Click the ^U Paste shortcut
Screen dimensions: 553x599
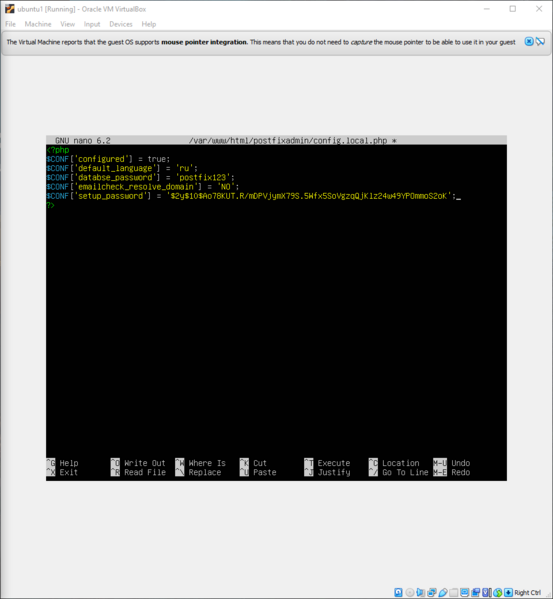(x=258, y=472)
